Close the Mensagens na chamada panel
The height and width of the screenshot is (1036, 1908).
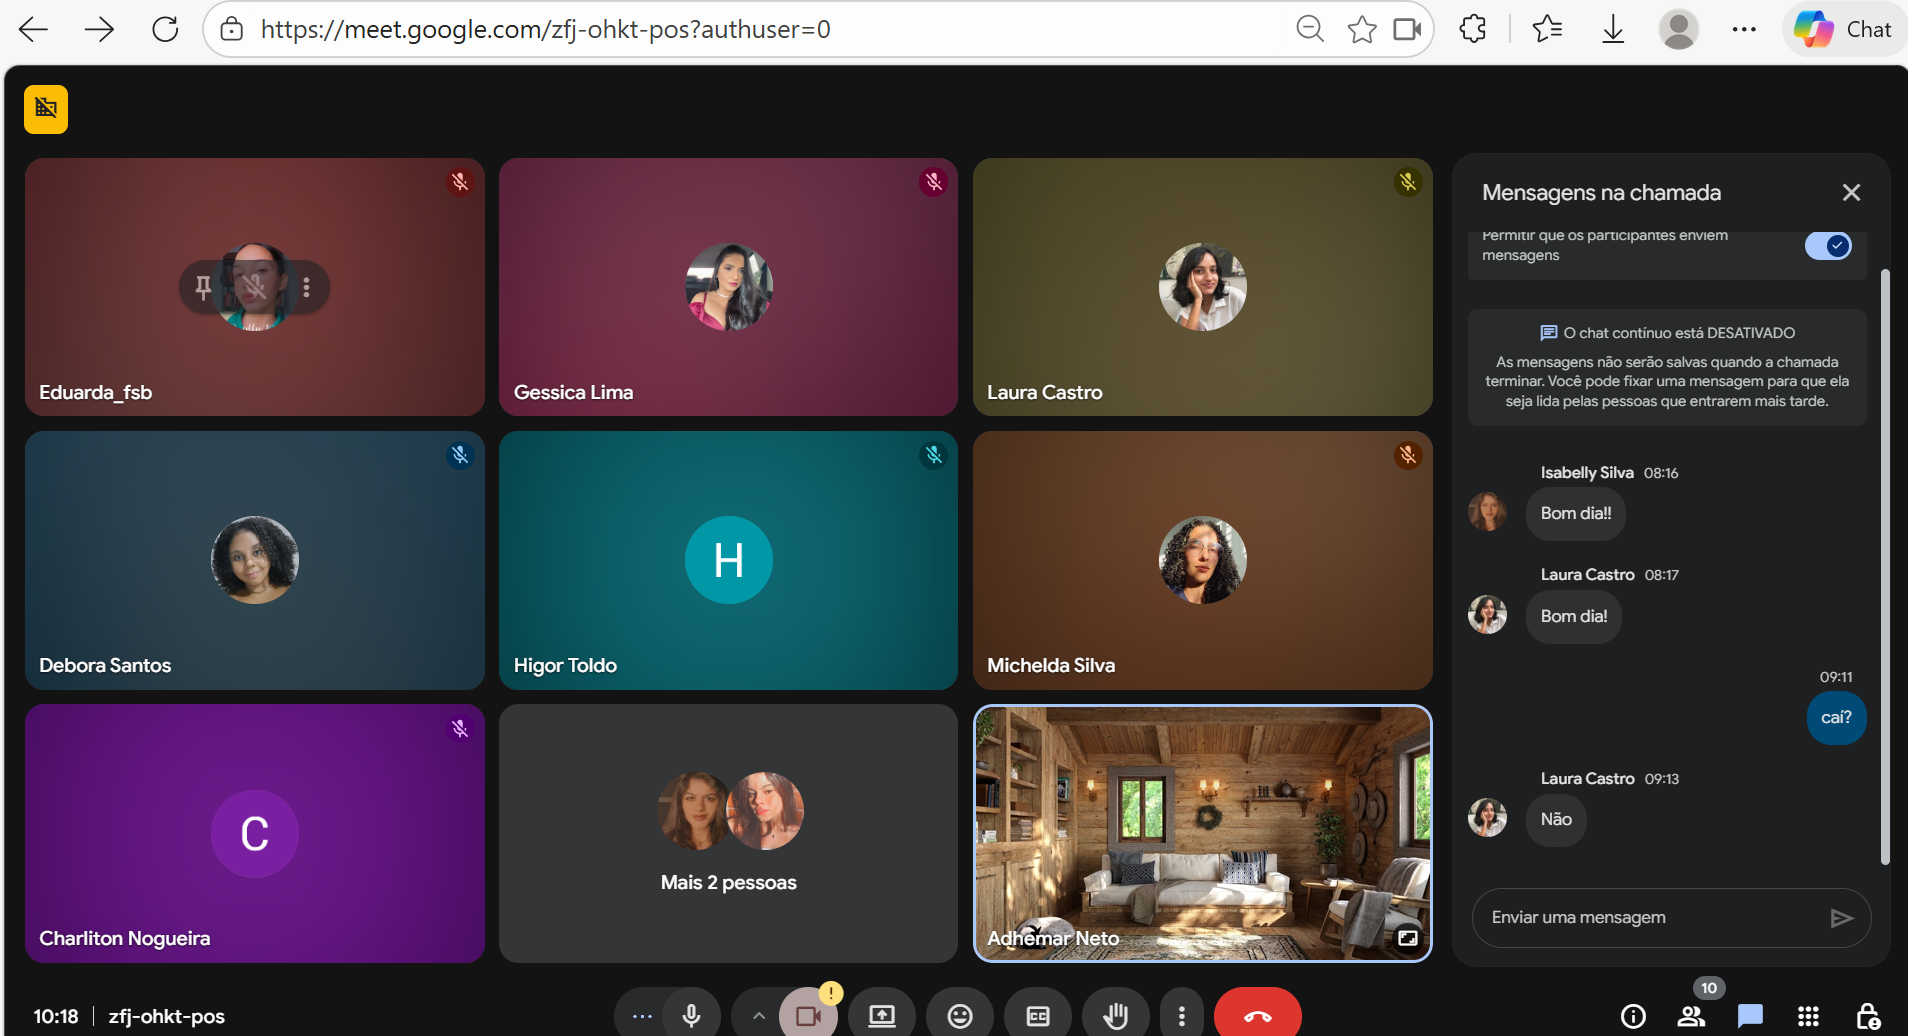1851,192
